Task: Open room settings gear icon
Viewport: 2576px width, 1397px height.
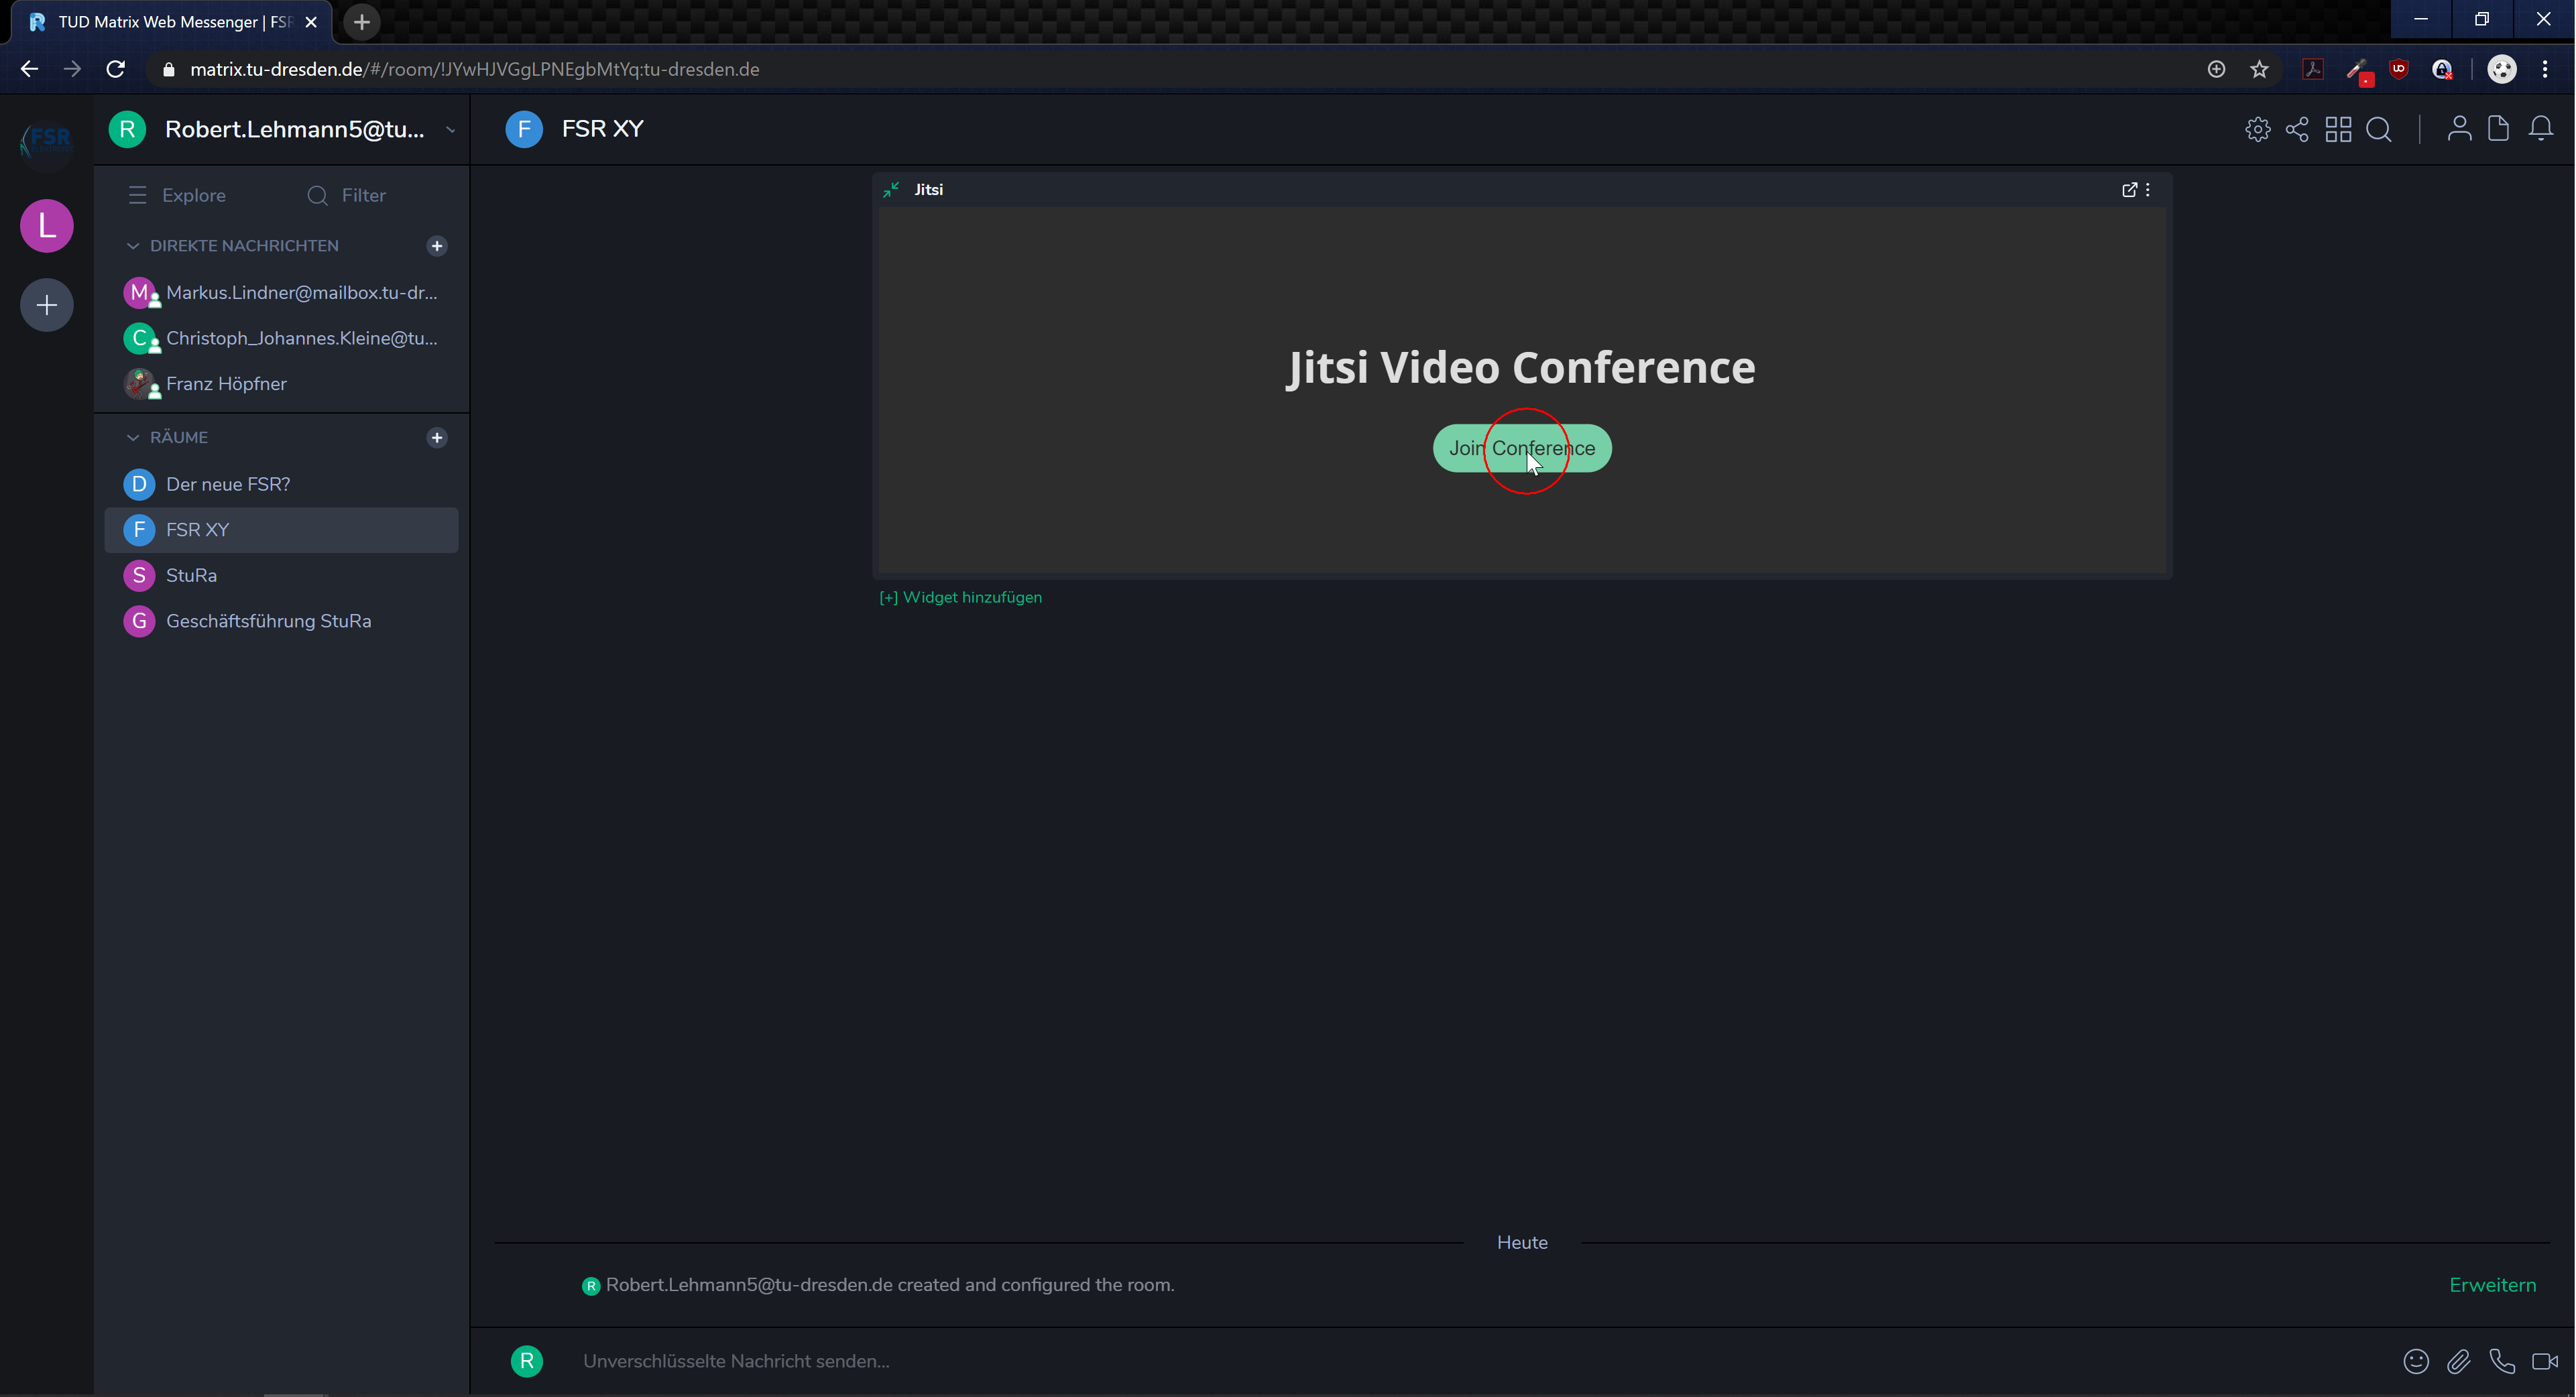Action: pyautogui.click(x=2257, y=129)
